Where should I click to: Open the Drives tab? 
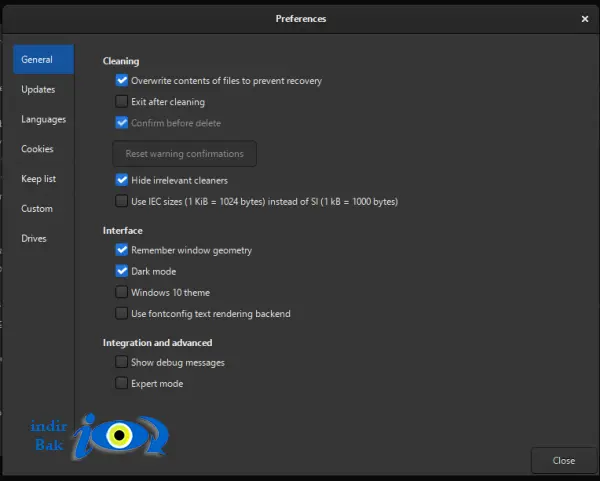[34, 238]
